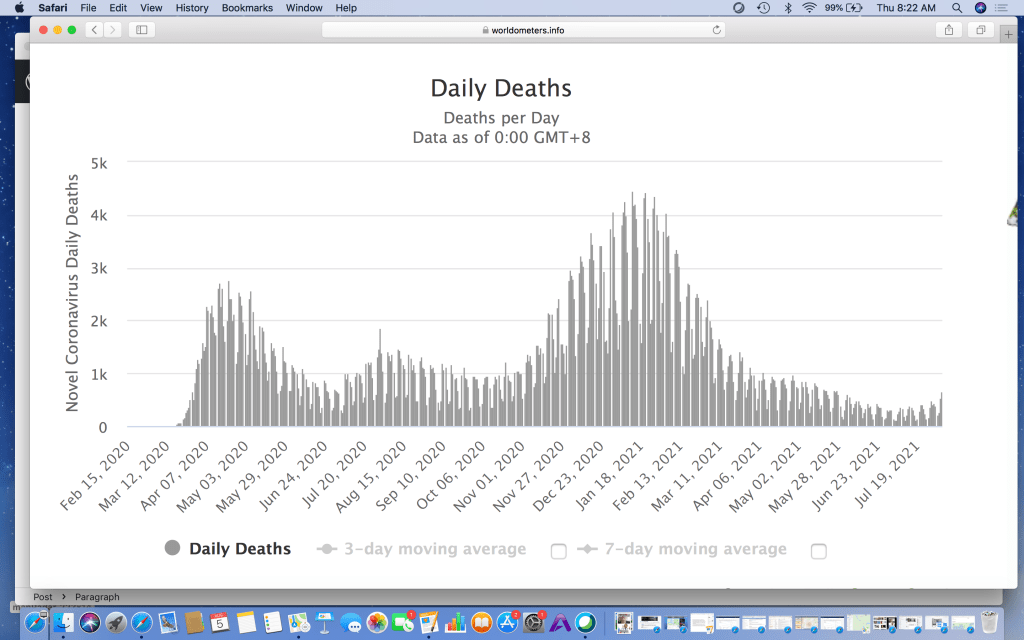Click the 7-day moving average legend label
This screenshot has height=640, width=1024.
(x=695, y=549)
